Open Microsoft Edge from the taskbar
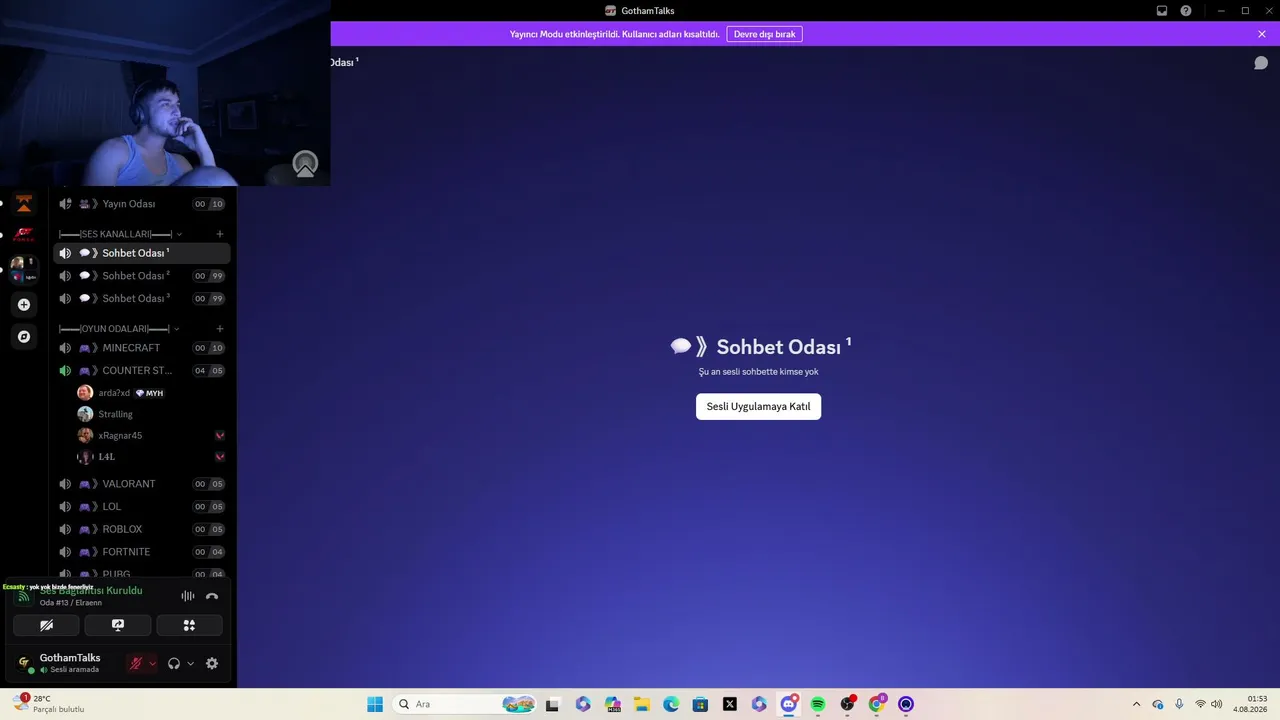 [x=671, y=704]
